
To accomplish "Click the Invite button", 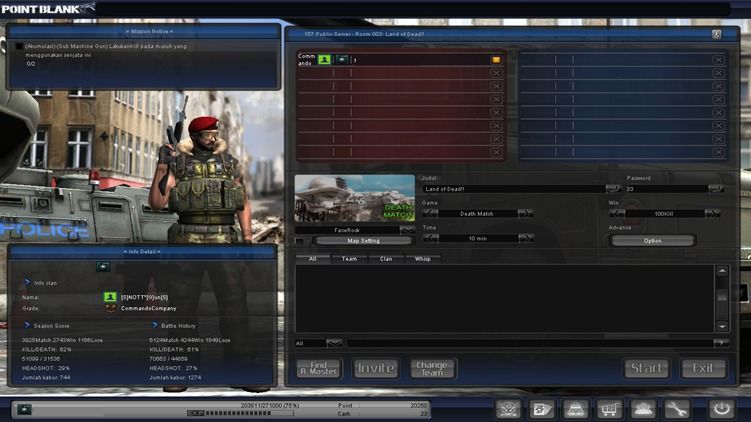I will pos(376,368).
